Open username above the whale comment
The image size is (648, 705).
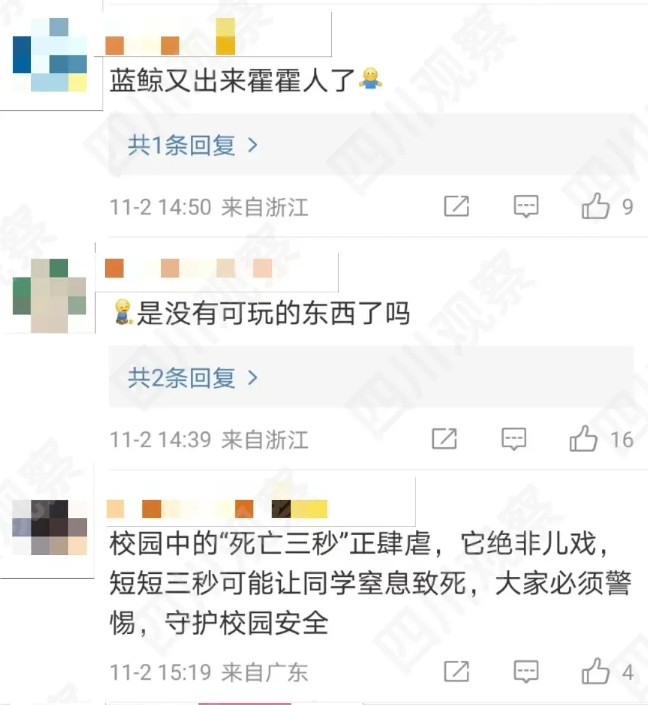(170, 37)
